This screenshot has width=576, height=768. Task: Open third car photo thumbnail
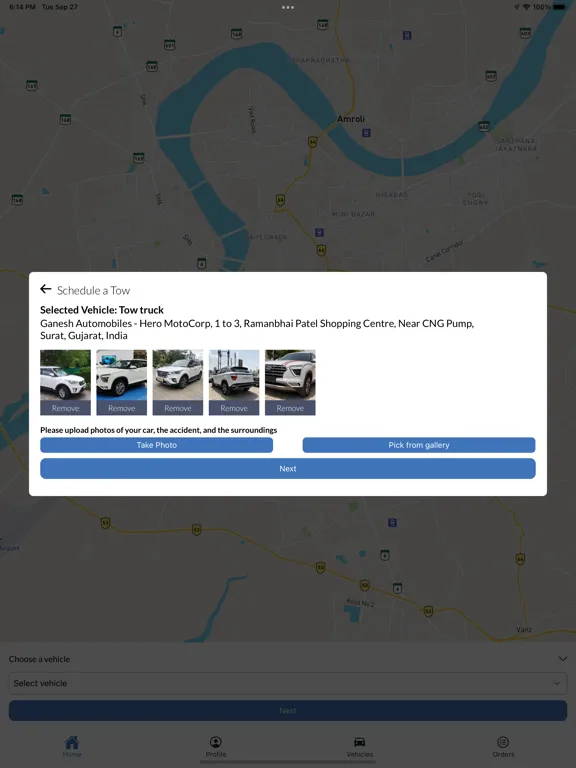pos(178,375)
